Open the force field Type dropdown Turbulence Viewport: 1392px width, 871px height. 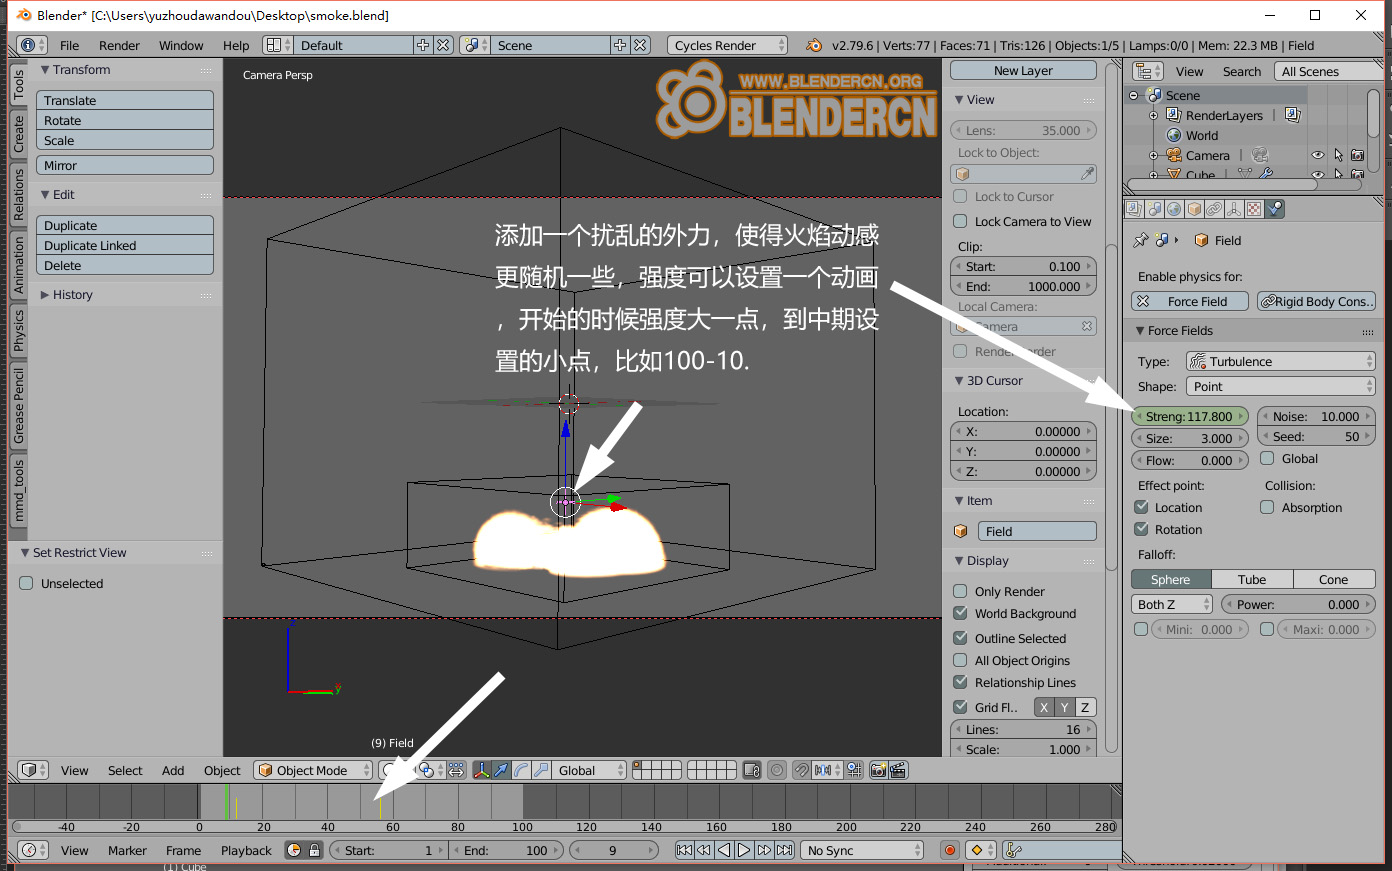(1280, 361)
